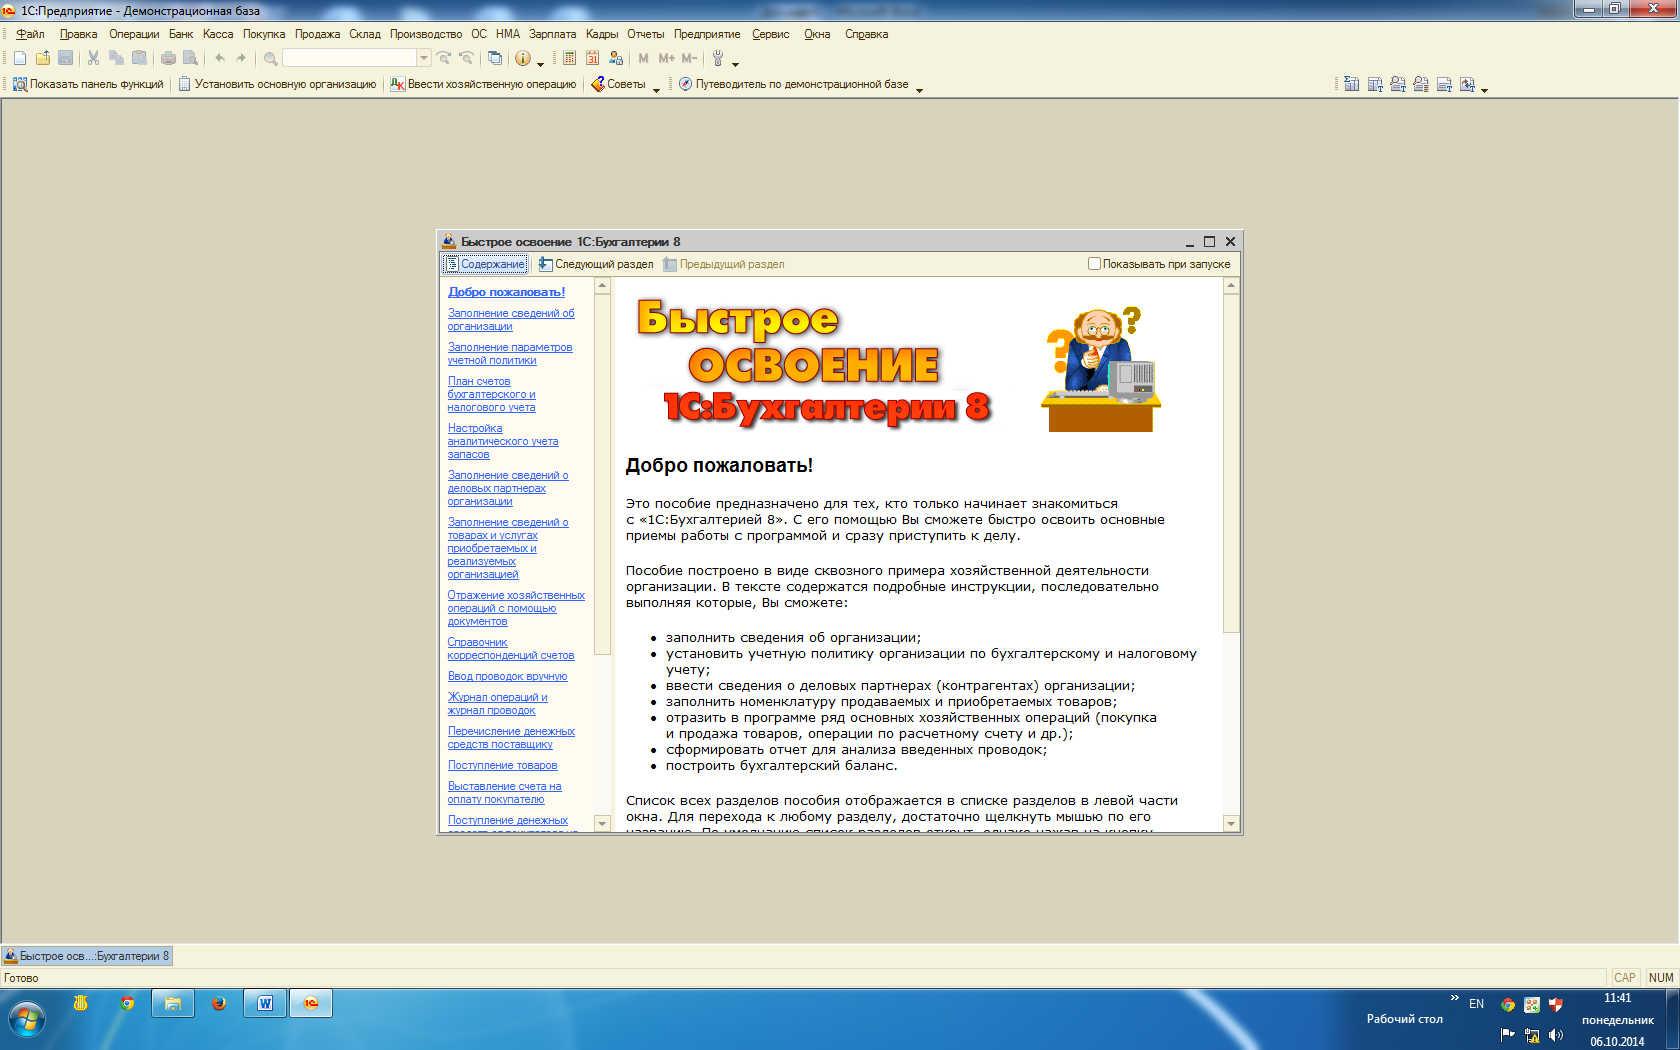The height and width of the screenshot is (1050, 1680).
Task: Click the Find next icon
Action: (x=444, y=58)
